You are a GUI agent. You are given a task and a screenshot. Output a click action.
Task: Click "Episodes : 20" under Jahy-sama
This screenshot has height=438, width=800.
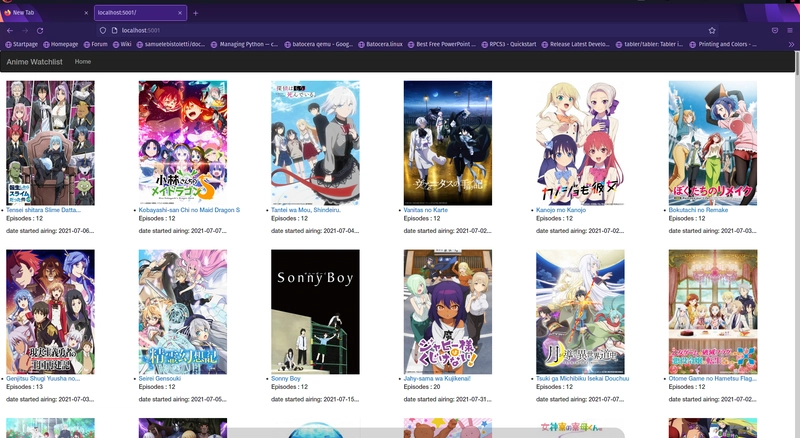(422, 387)
